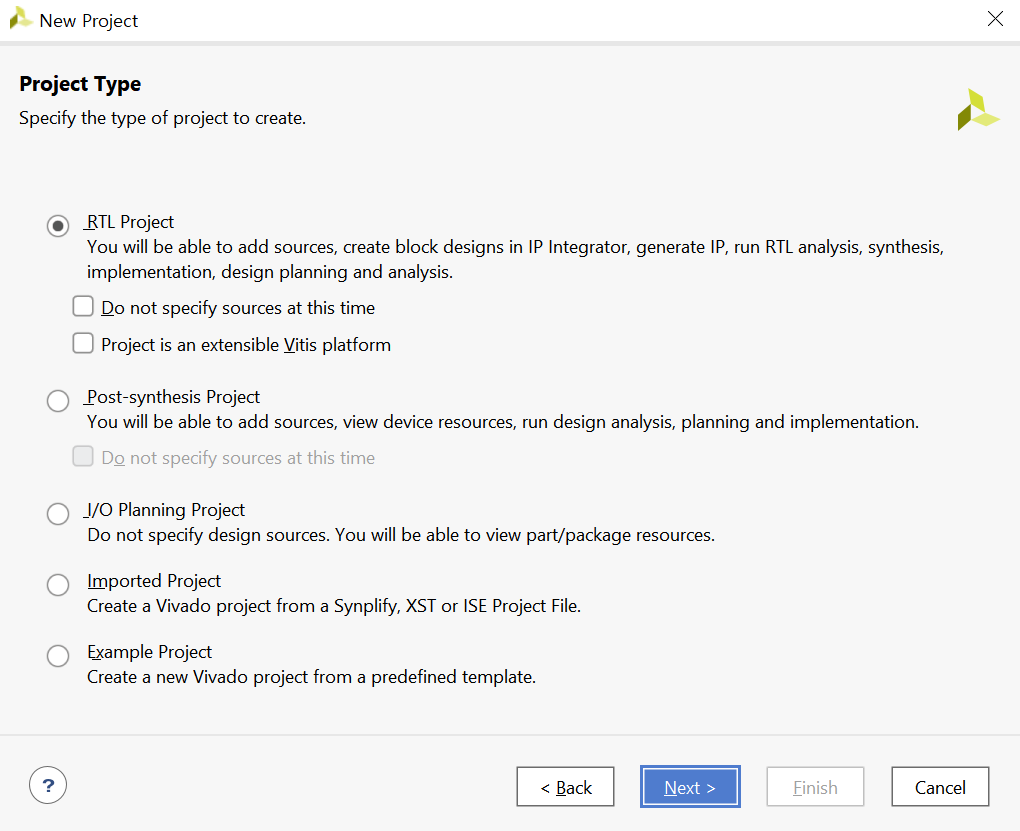Click disabled 'Do not specify sources' under Post-synthesis
Screen dimensions: 1020x831
[x=83, y=456]
